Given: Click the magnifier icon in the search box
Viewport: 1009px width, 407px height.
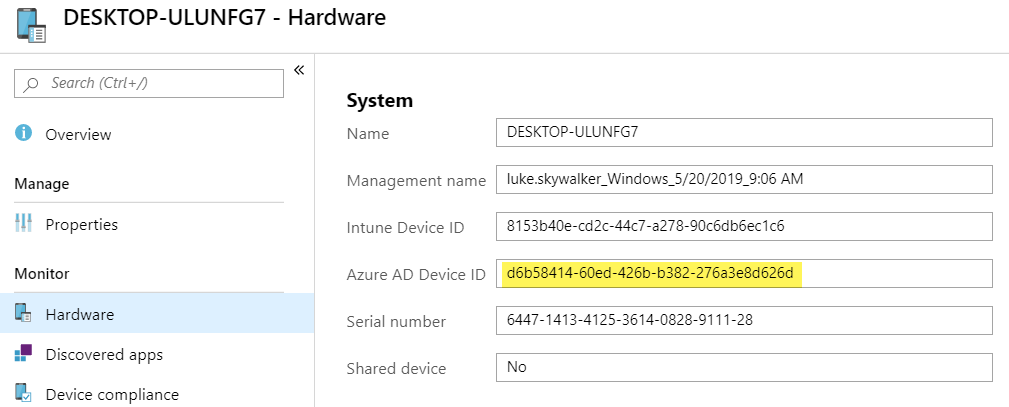Looking at the screenshot, I should (32, 84).
